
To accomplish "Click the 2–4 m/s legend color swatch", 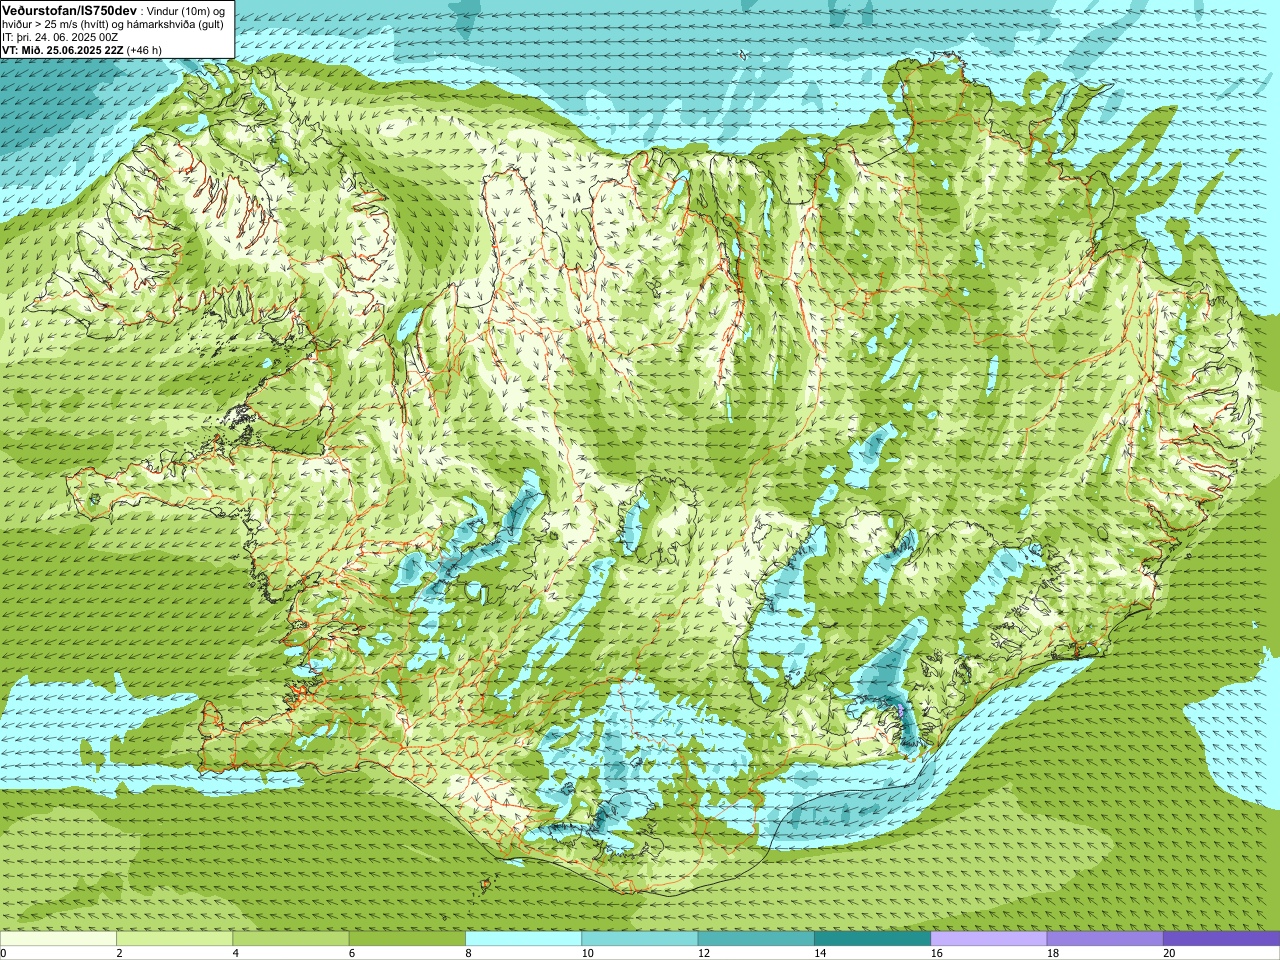I will pyautogui.click(x=174, y=939).
